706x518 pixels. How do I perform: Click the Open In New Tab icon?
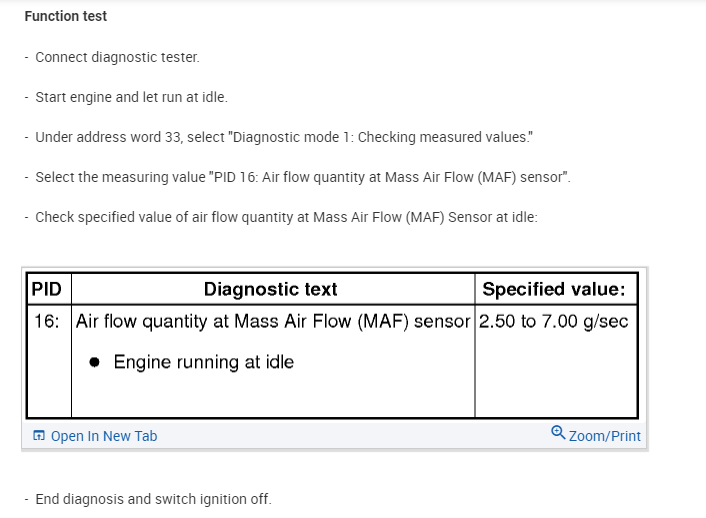pos(39,436)
